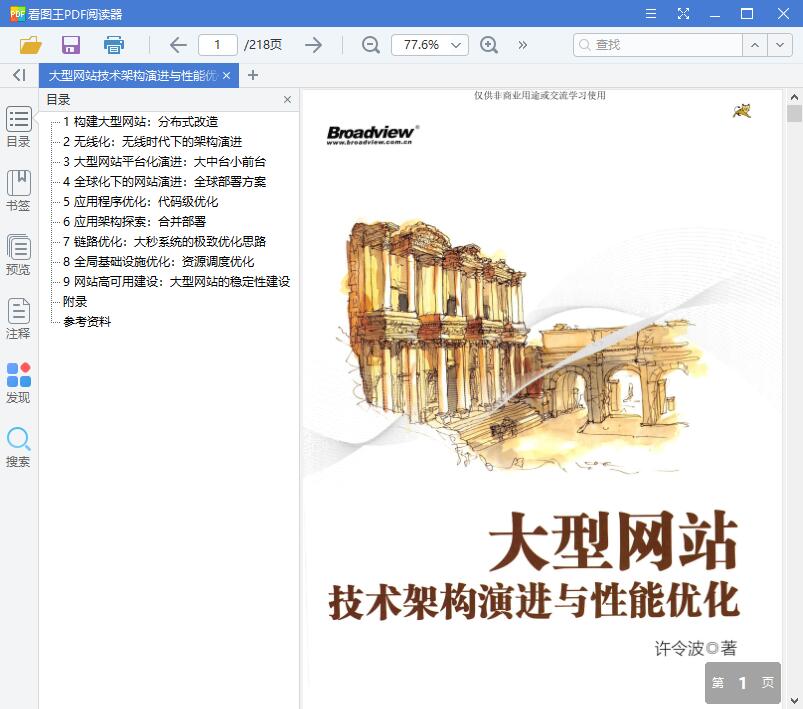
Task: Open the 77.6% zoom level dropdown
Action: coord(429,45)
